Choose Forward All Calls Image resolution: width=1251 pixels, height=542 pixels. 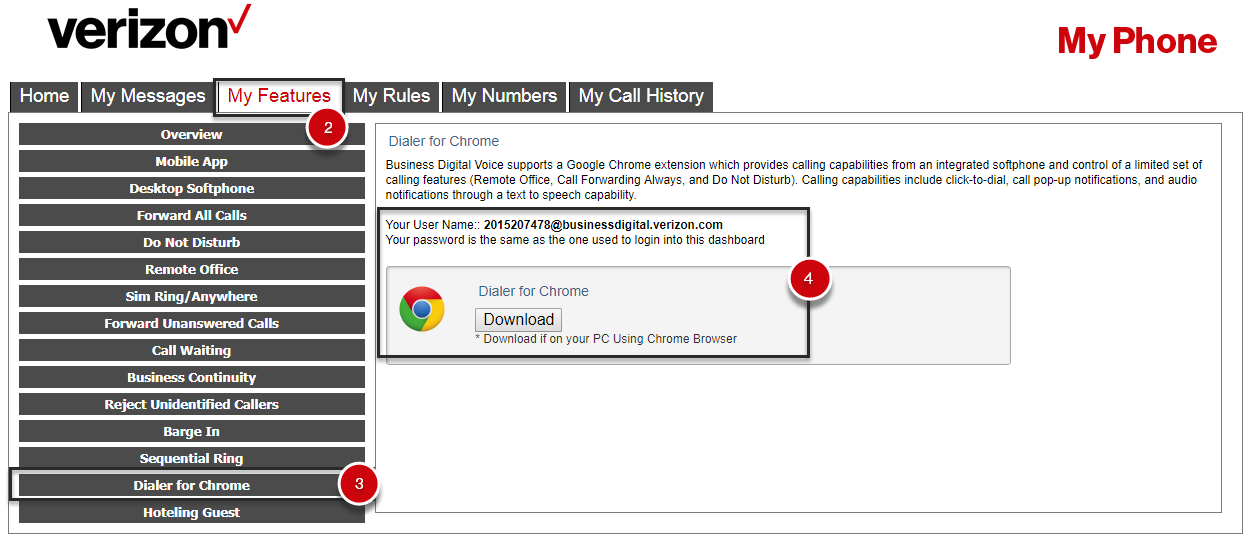pyautogui.click(x=192, y=215)
